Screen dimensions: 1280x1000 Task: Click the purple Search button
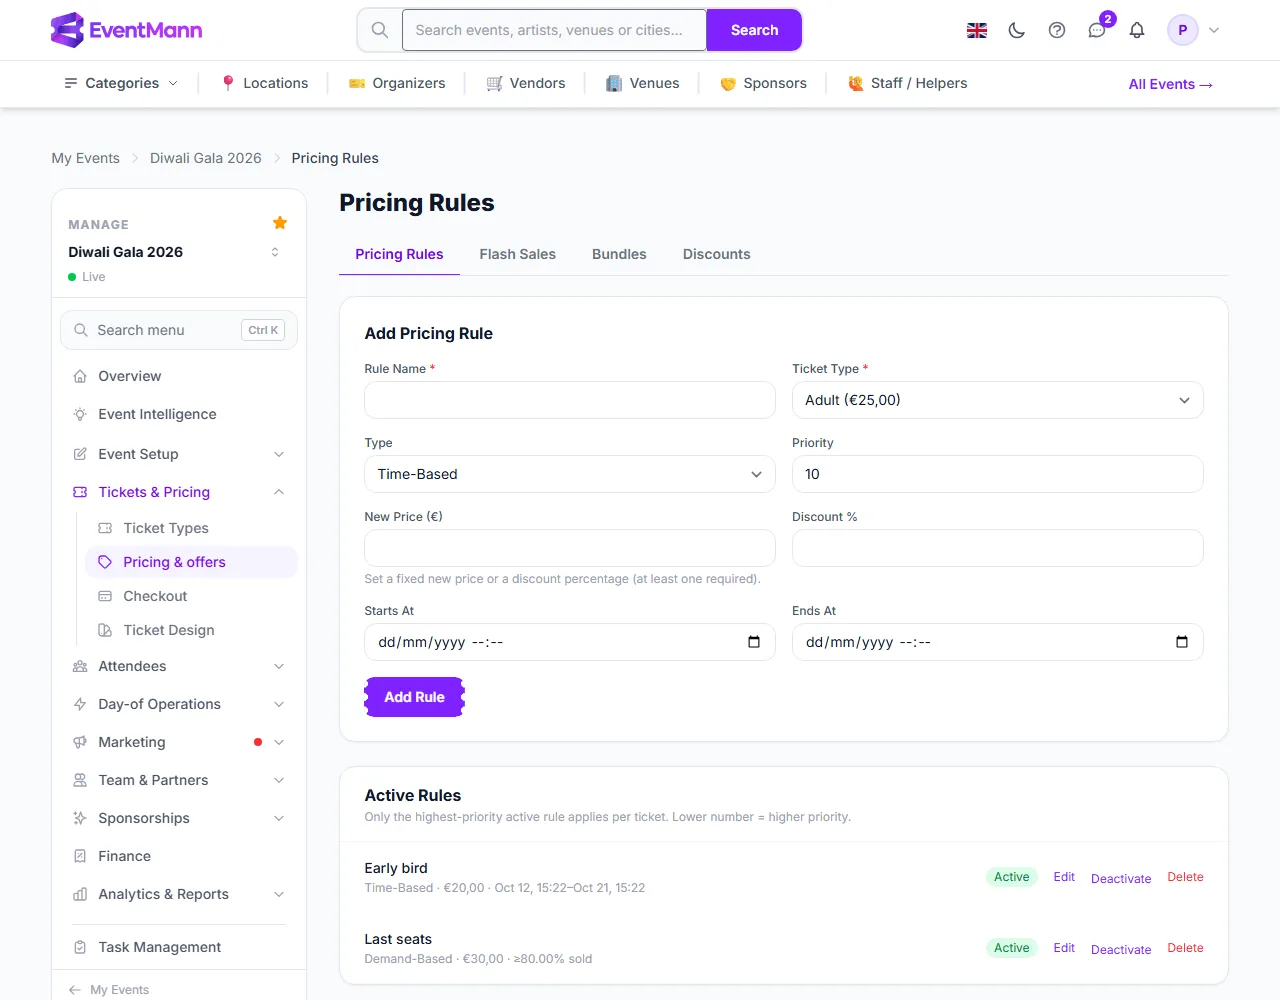pyautogui.click(x=754, y=30)
